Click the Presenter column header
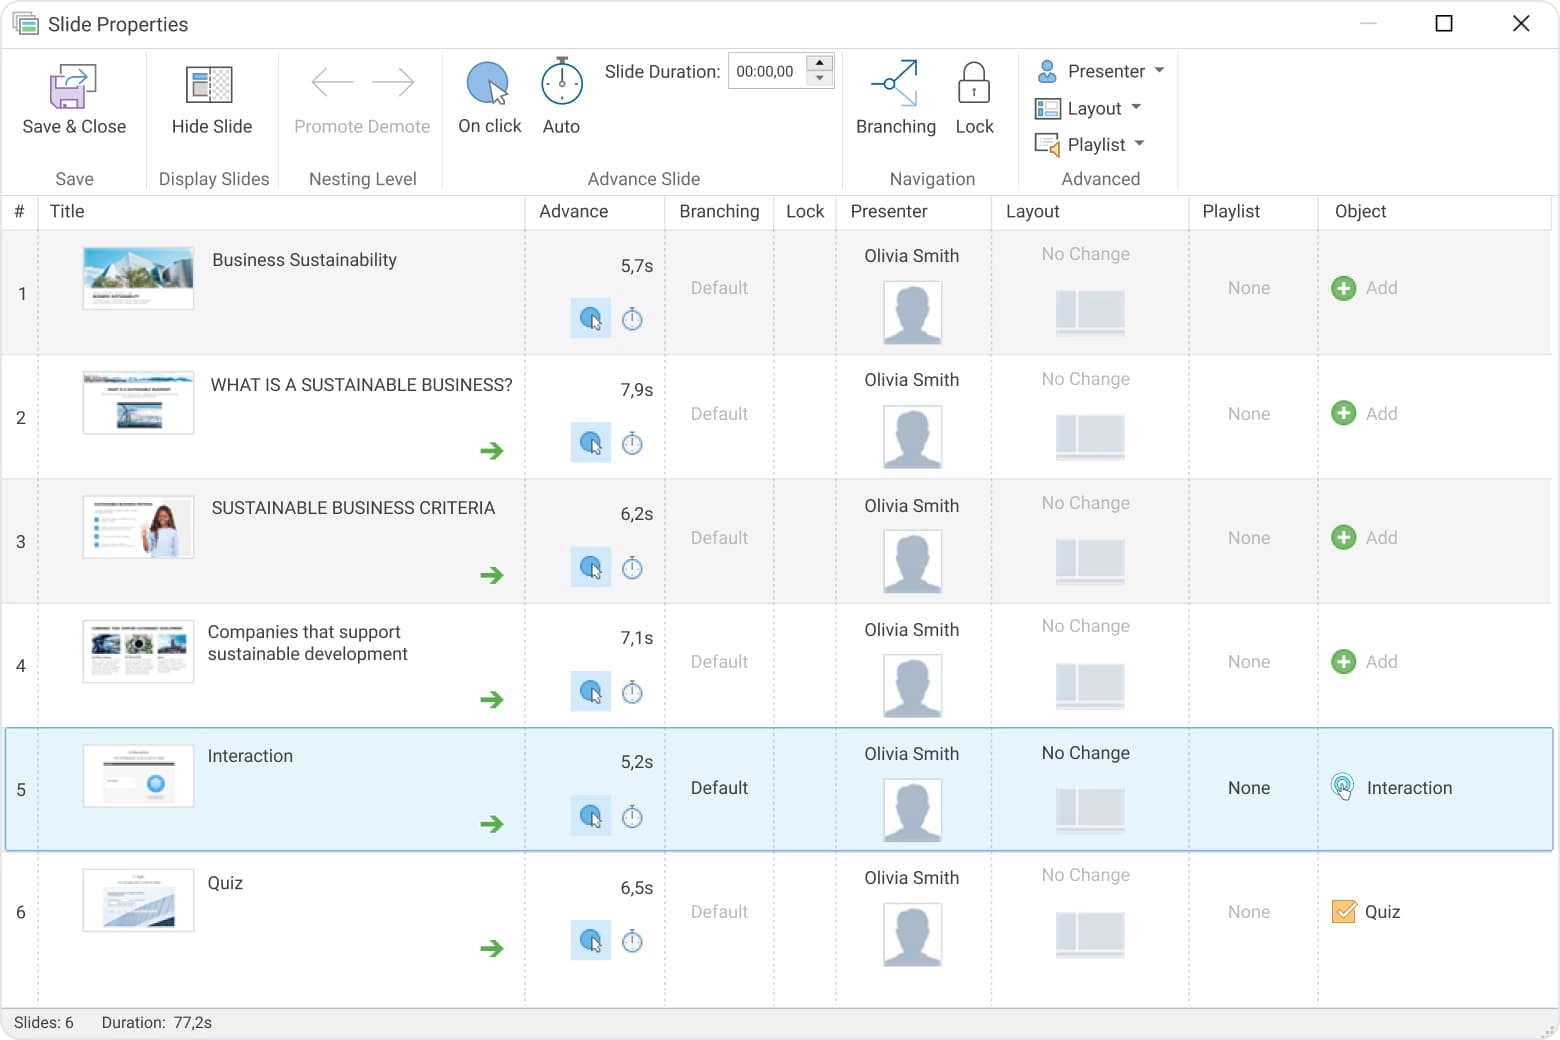1560x1040 pixels. (x=889, y=211)
